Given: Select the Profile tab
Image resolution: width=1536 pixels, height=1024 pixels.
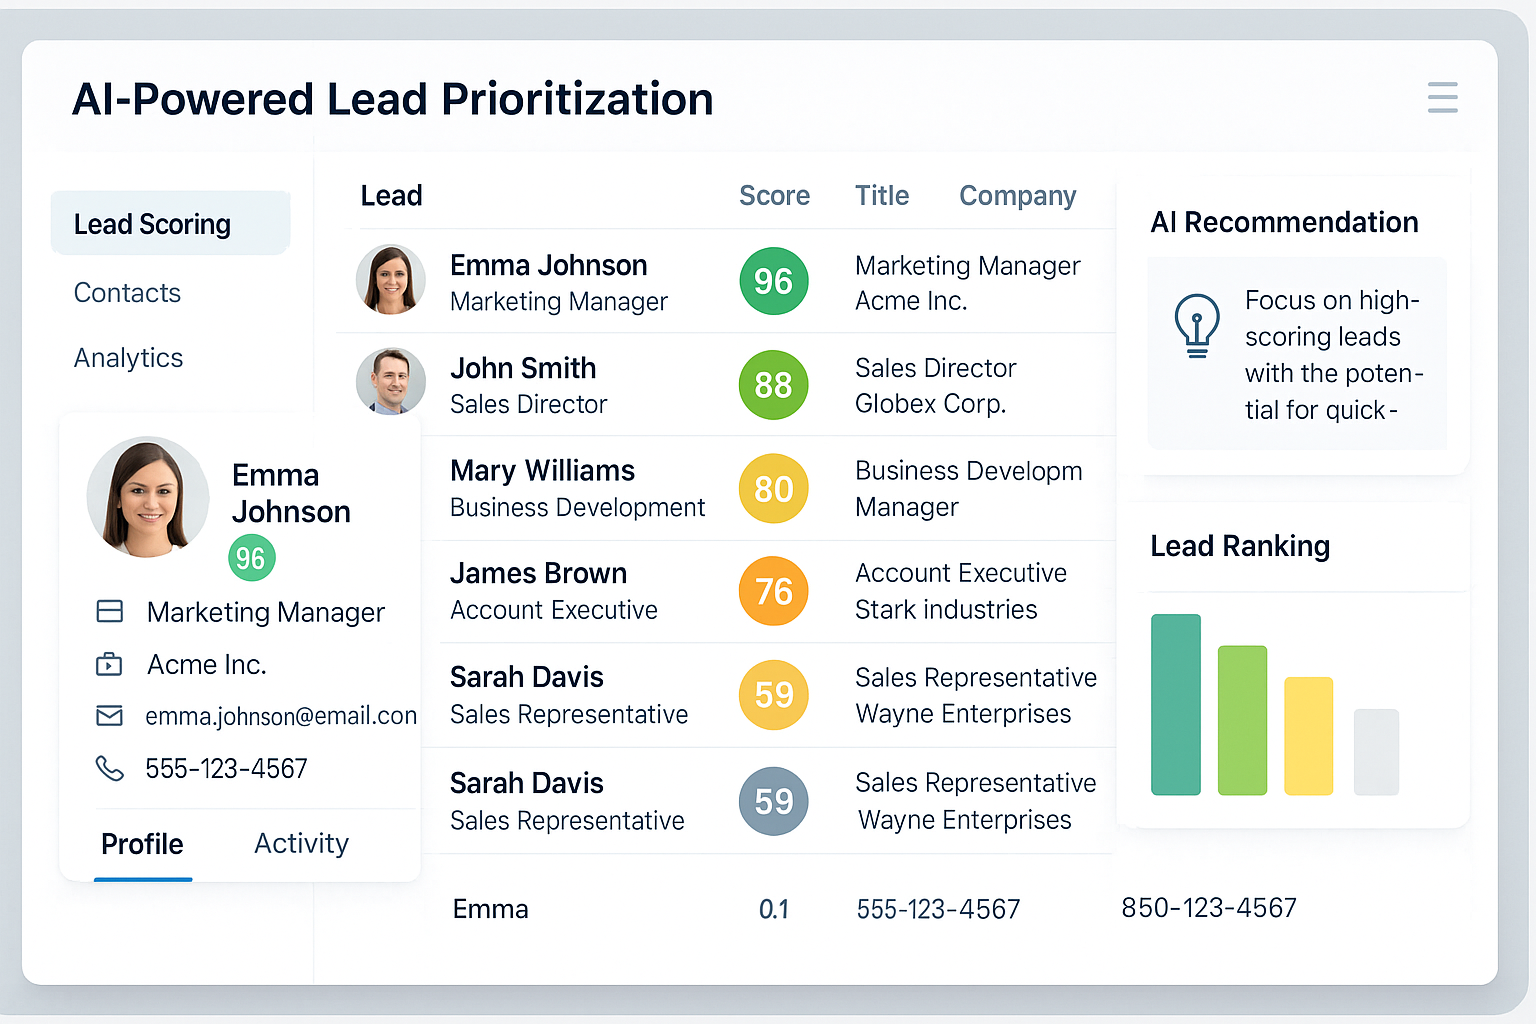Looking at the screenshot, I should (x=142, y=844).
